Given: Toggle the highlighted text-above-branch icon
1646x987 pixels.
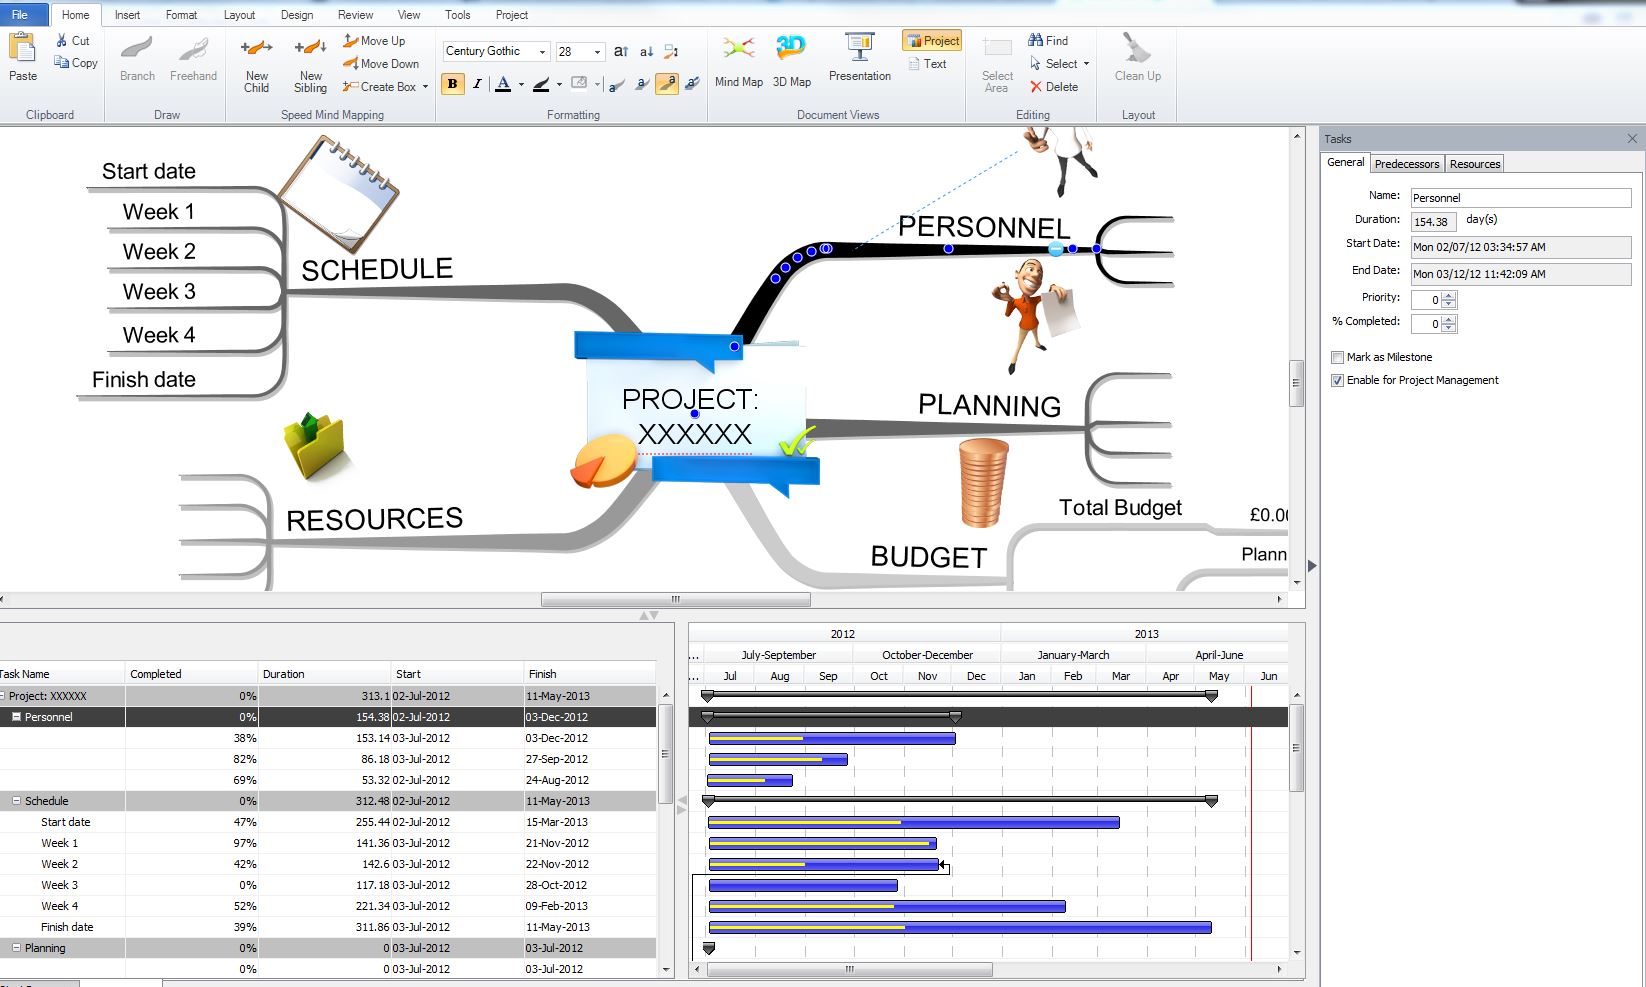Looking at the screenshot, I should [667, 84].
